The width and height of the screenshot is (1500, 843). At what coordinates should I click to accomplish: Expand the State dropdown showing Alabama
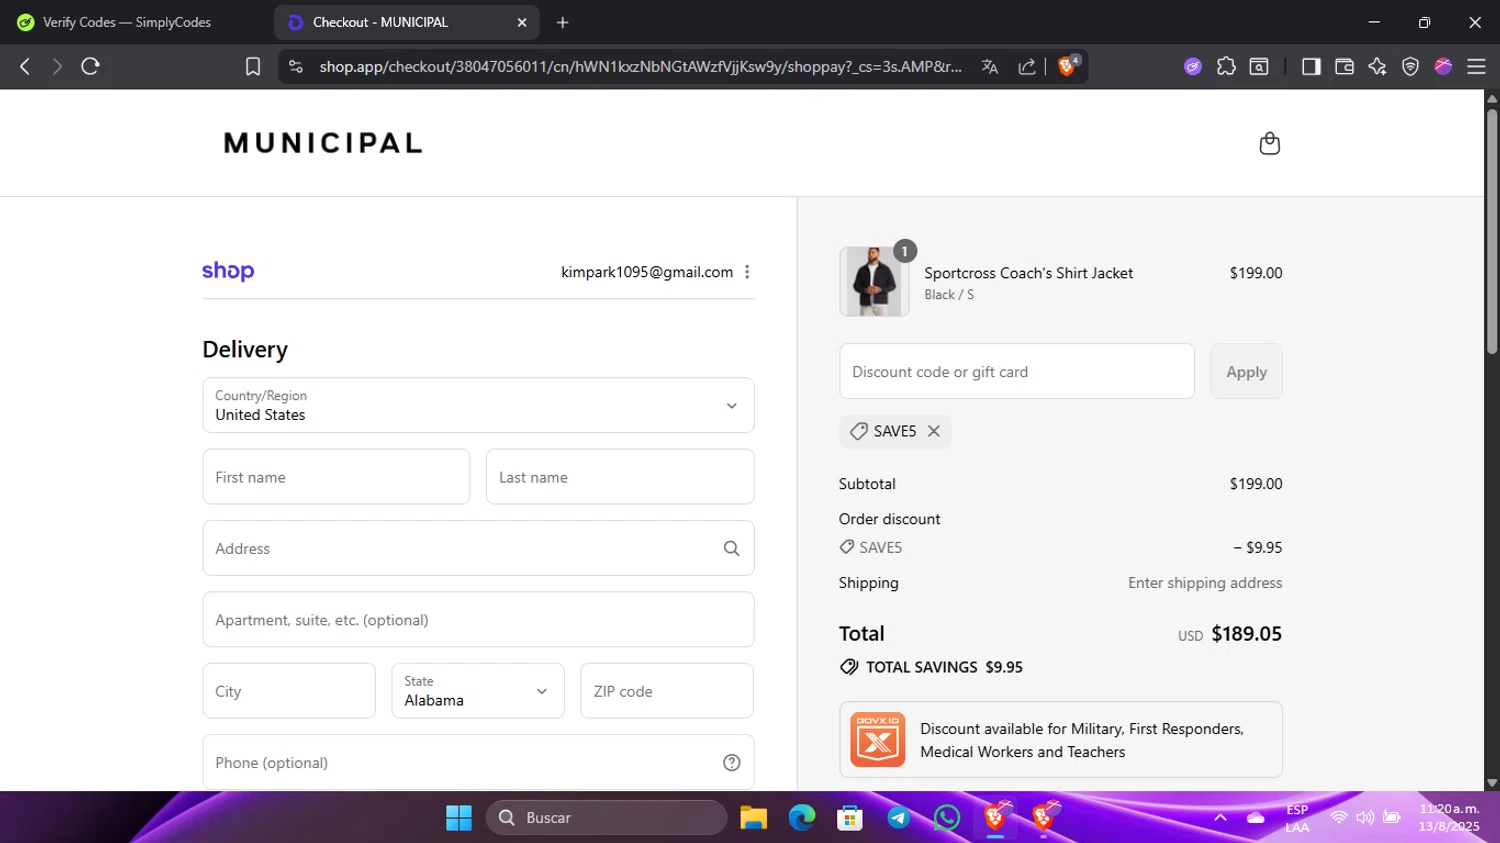click(477, 691)
